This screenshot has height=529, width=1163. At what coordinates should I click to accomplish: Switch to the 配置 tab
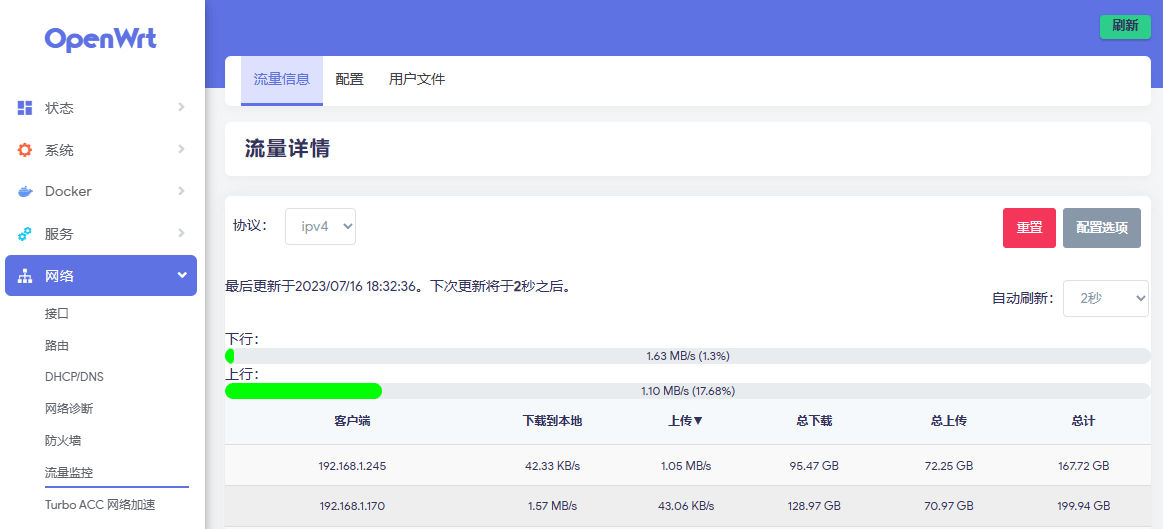[x=349, y=80]
